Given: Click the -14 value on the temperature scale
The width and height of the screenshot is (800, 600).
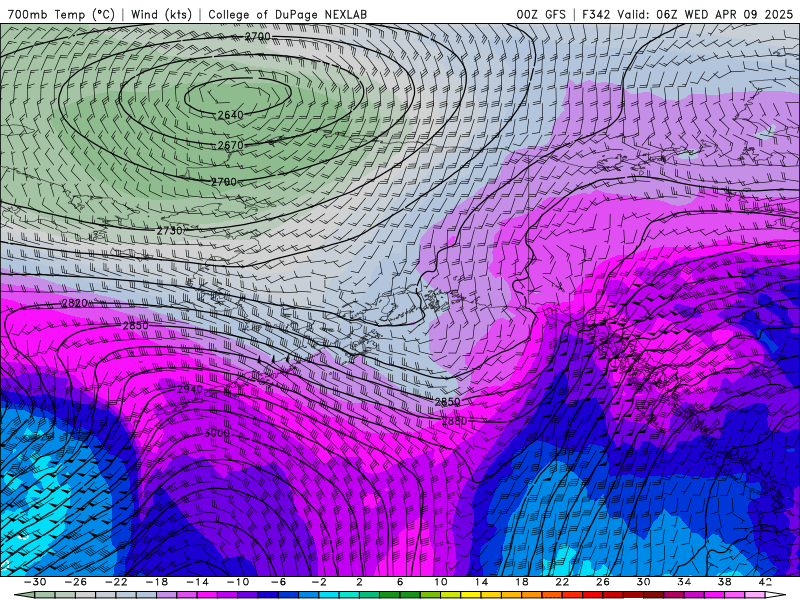Looking at the screenshot, I should pos(197,582).
